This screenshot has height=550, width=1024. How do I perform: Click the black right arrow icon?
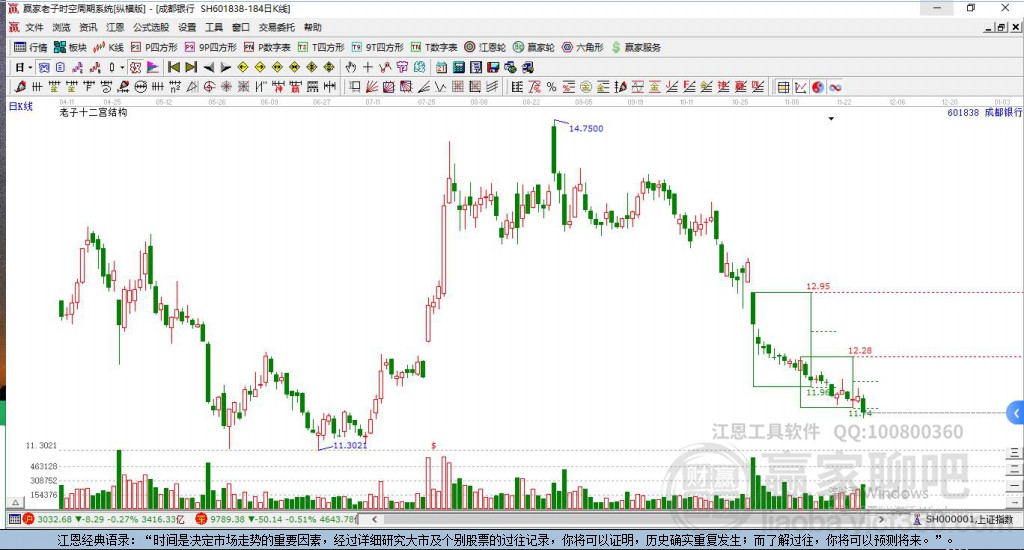225,67
